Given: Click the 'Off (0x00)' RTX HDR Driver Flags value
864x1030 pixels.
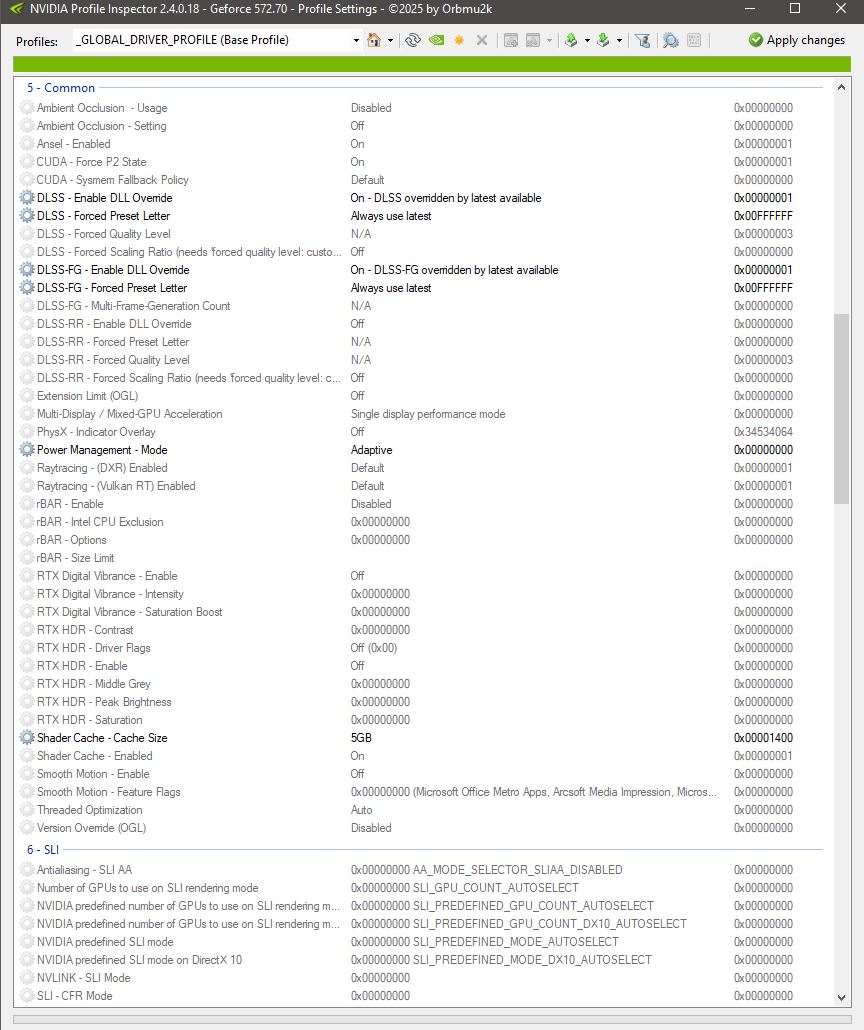Looking at the screenshot, I should [x=373, y=648].
